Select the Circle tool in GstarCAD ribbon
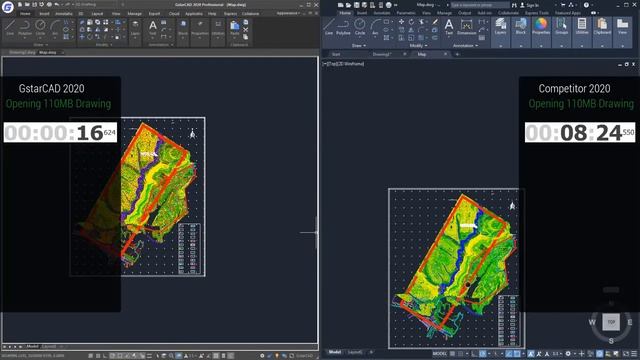This screenshot has width=640, height=360. (x=40, y=28)
